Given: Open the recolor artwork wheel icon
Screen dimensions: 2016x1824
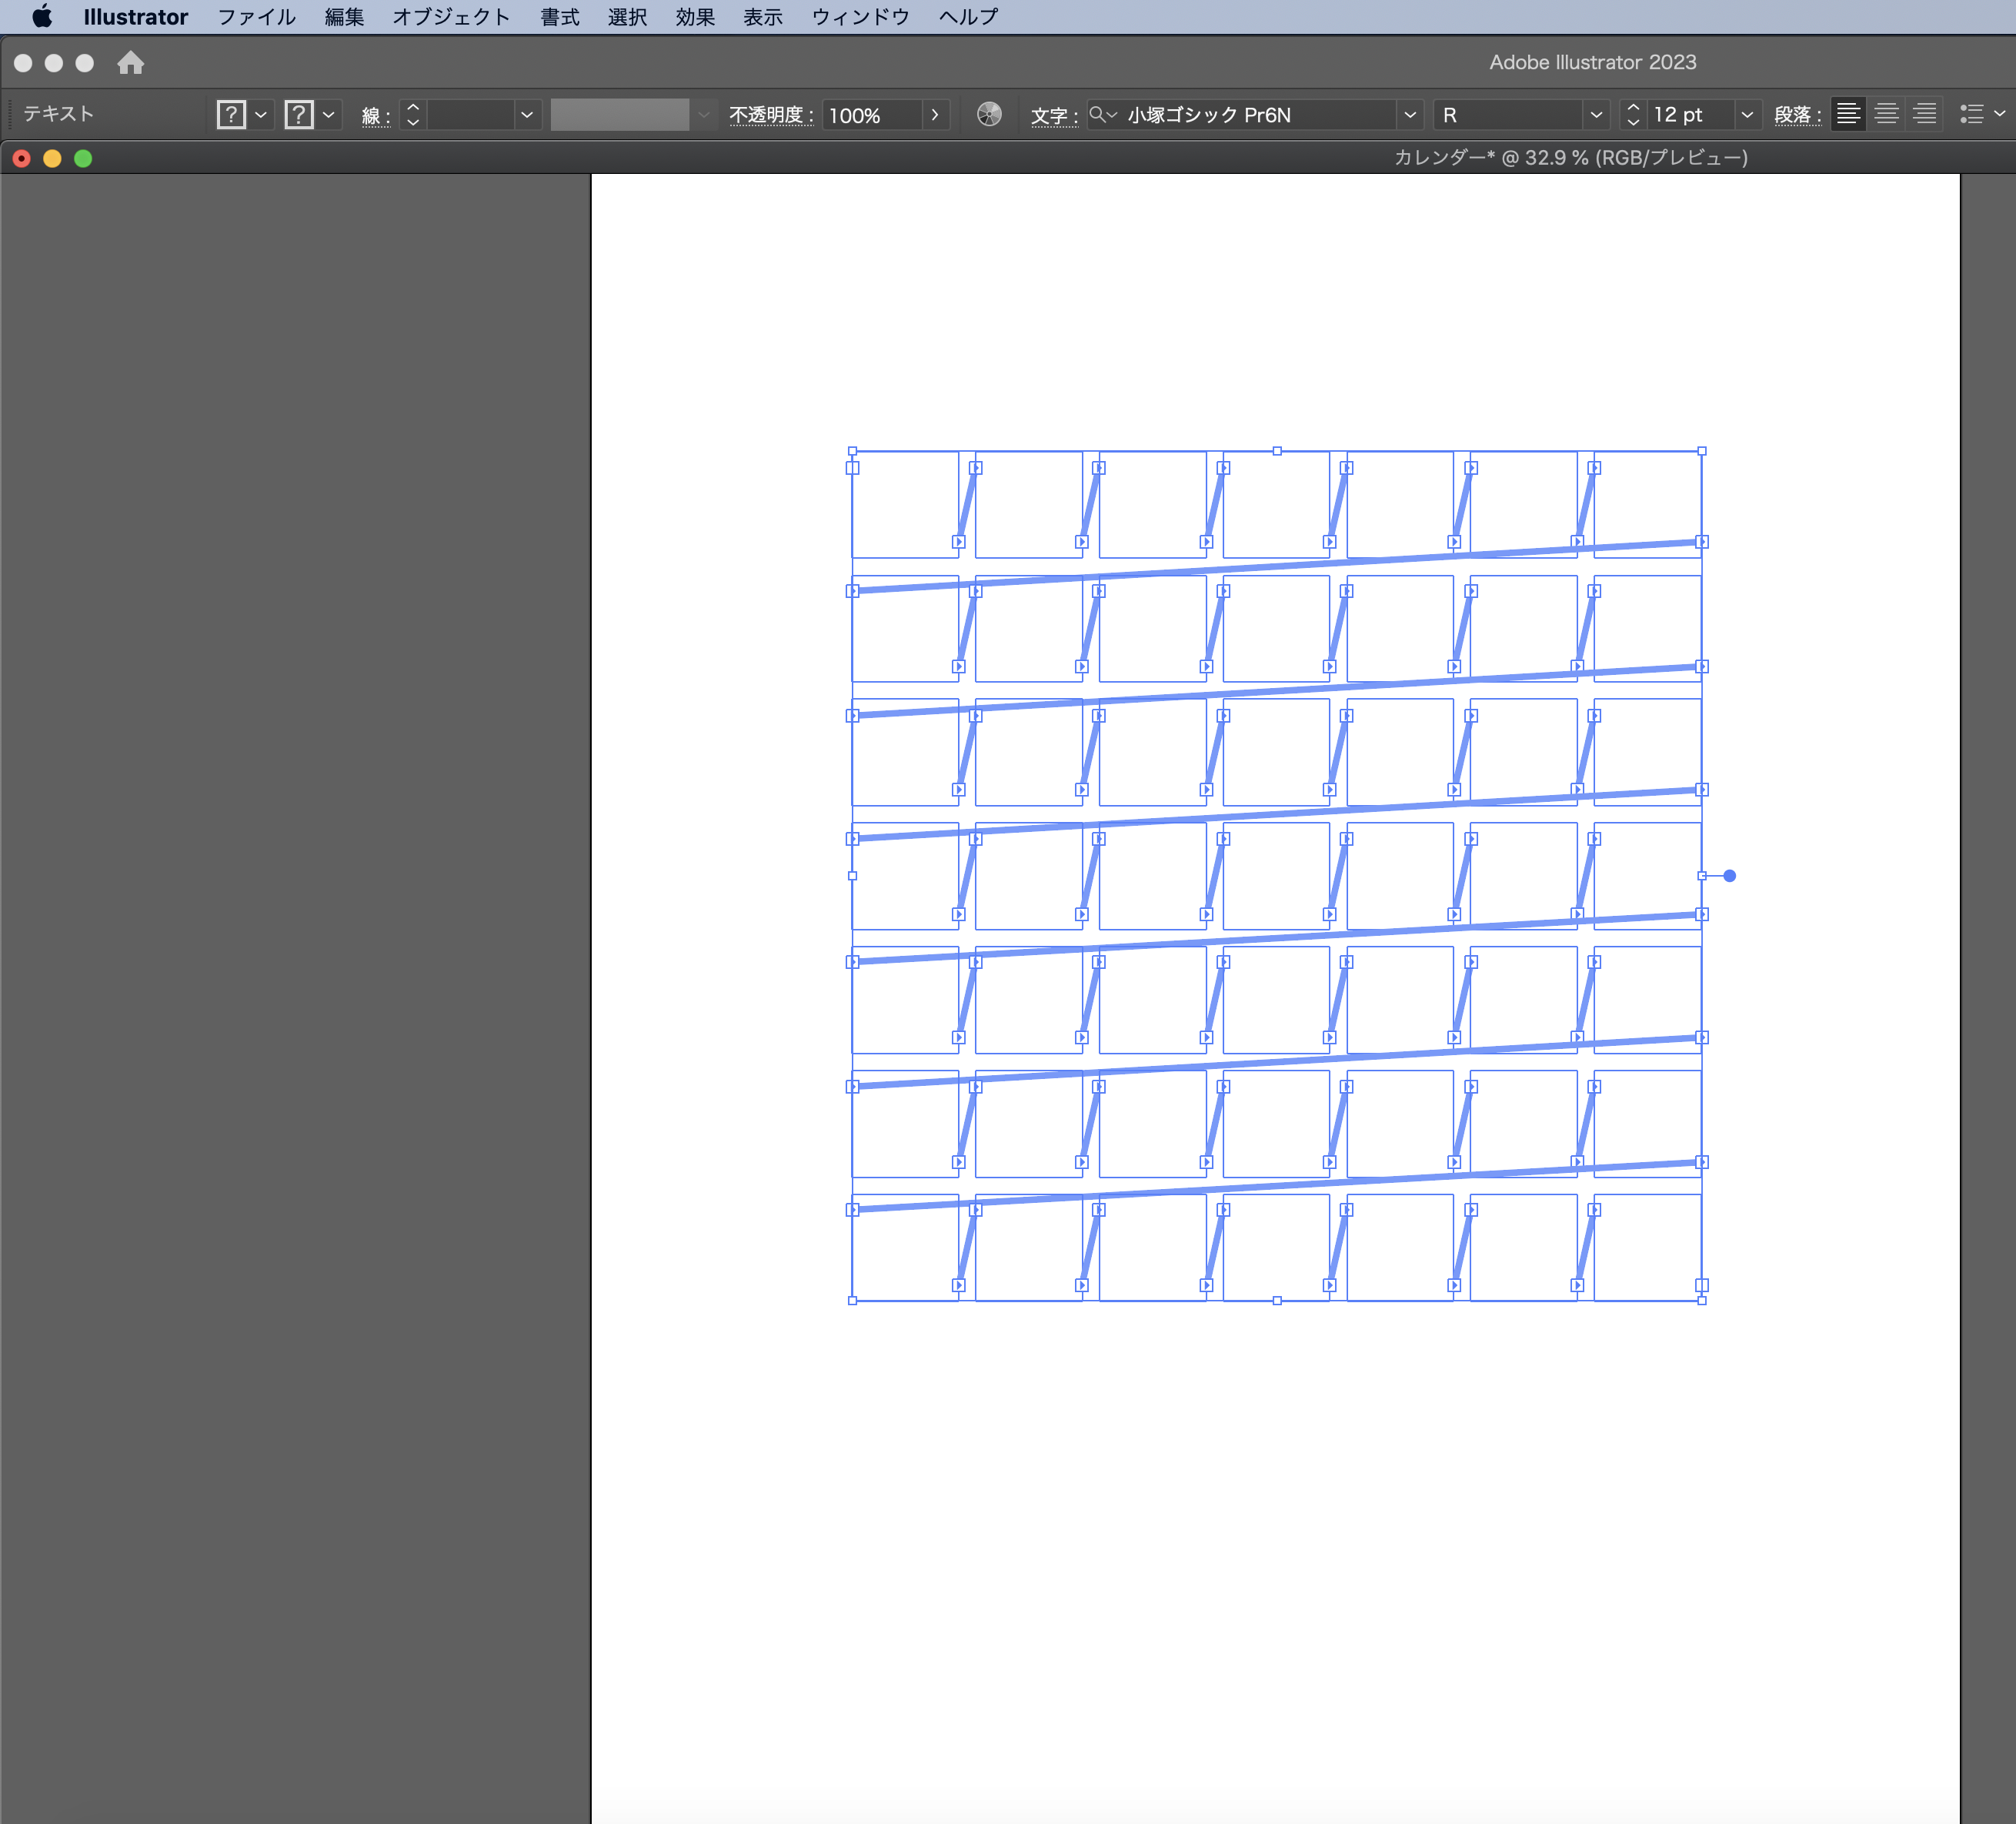Looking at the screenshot, I should [988, 115].
